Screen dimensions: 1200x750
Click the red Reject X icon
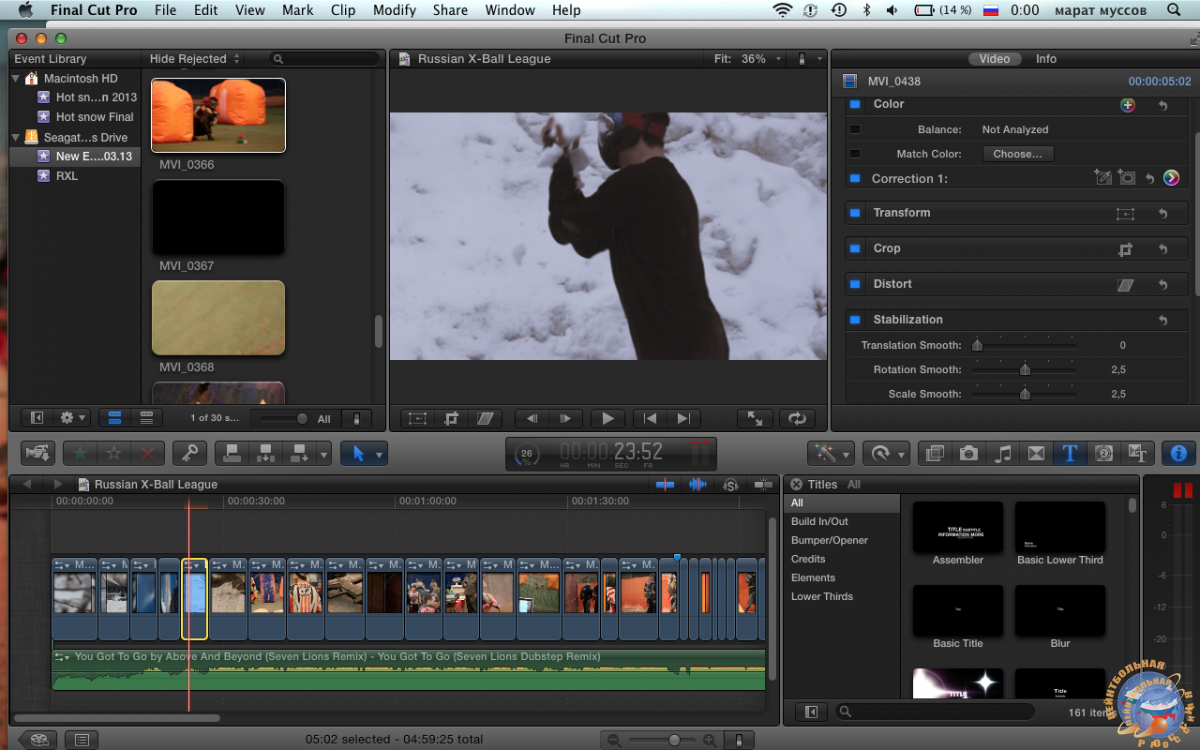[148, 453]
